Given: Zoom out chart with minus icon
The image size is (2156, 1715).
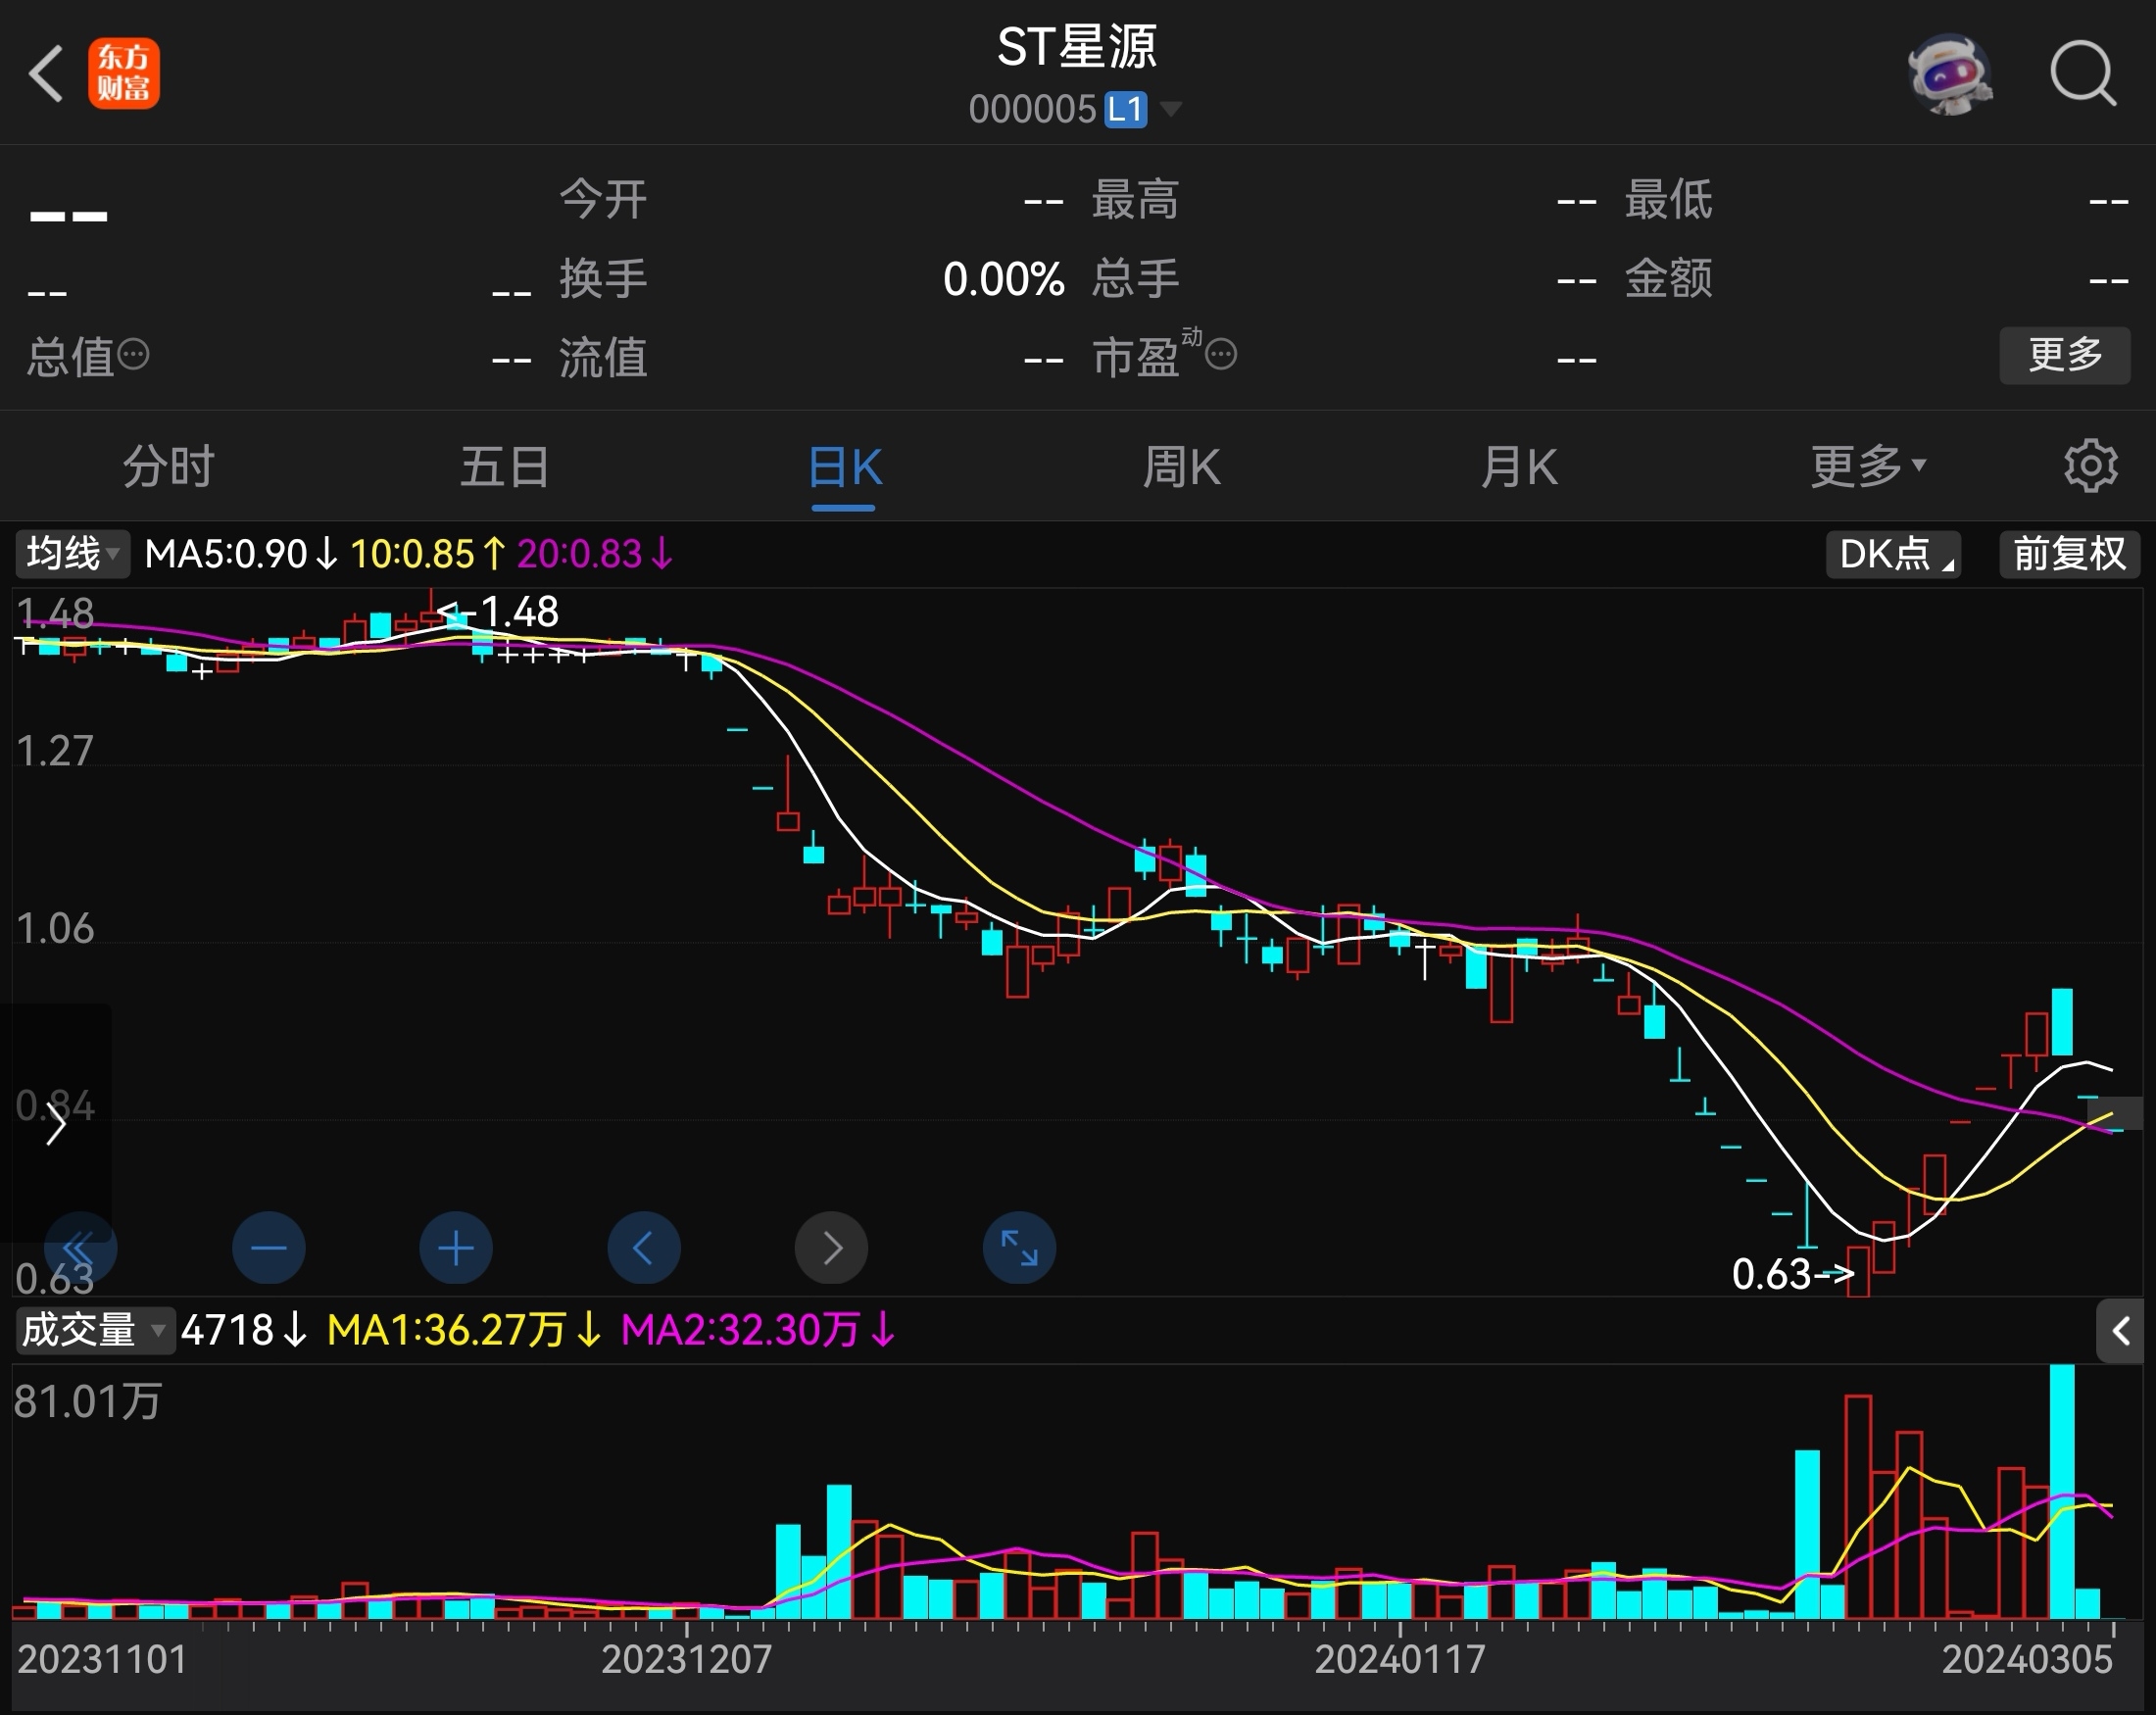Looking at the screenshot, I should coord(268,1248).
